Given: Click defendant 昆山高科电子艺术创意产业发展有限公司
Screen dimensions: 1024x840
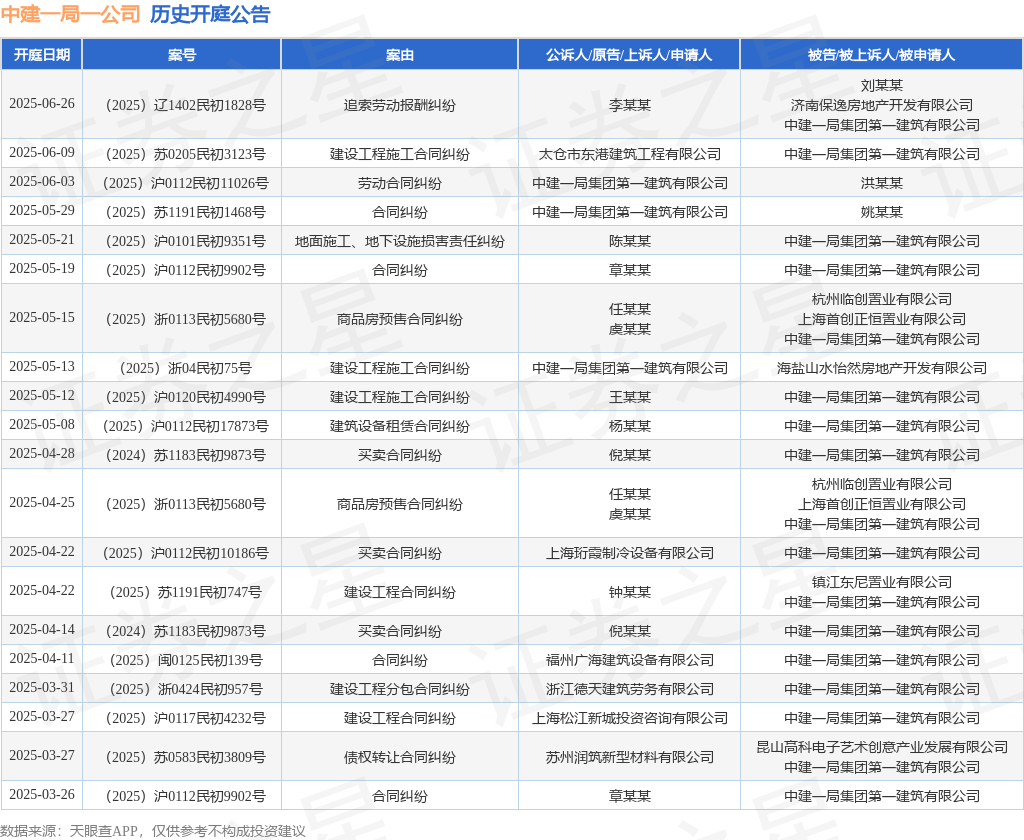Looking at the screenshot, I should coord(882,747).
